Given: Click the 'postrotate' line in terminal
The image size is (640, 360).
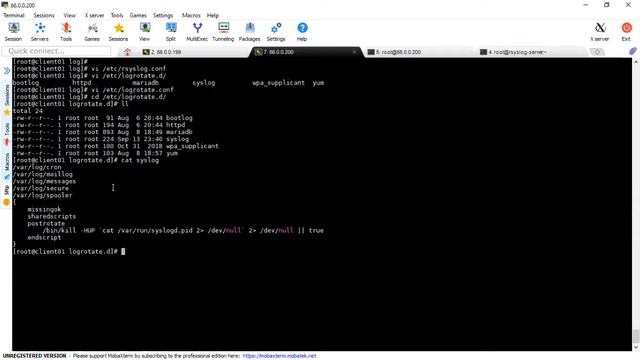Looking at the screenshot, I should tap(46, 223).
